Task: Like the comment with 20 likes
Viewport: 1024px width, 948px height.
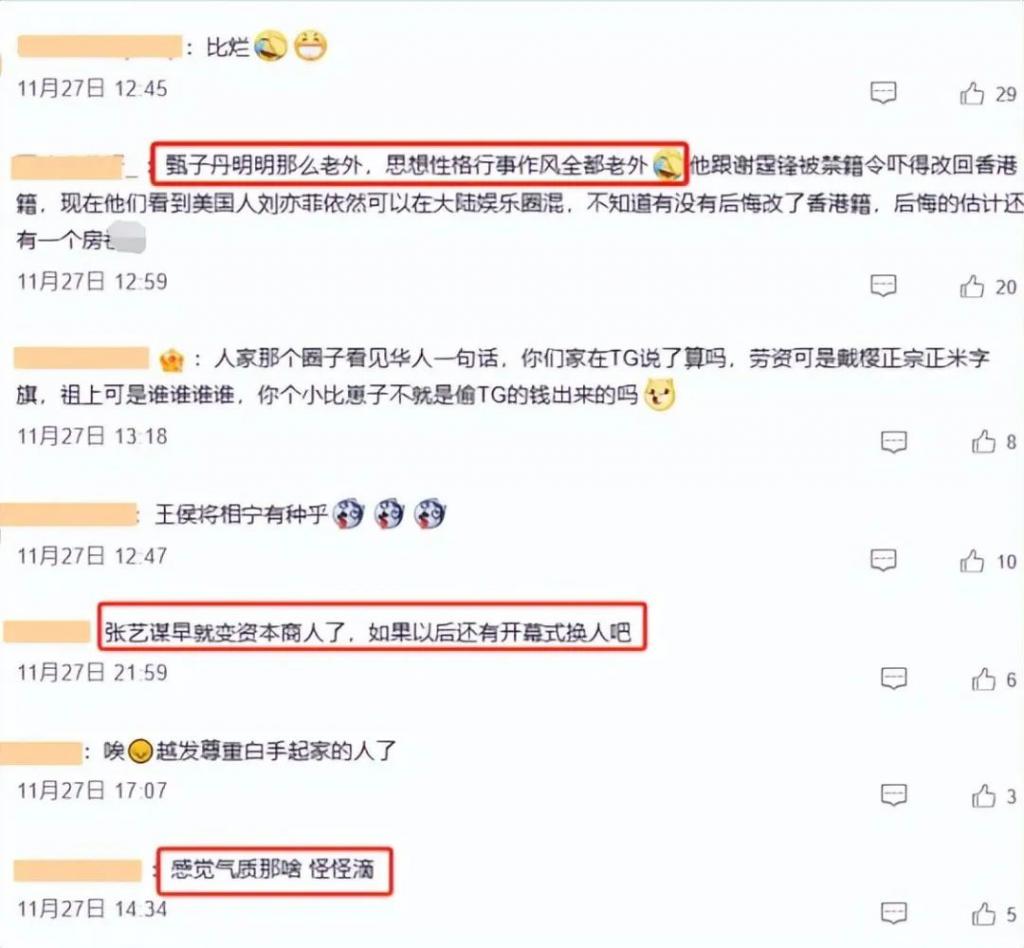Action: [x=972, y=286]
